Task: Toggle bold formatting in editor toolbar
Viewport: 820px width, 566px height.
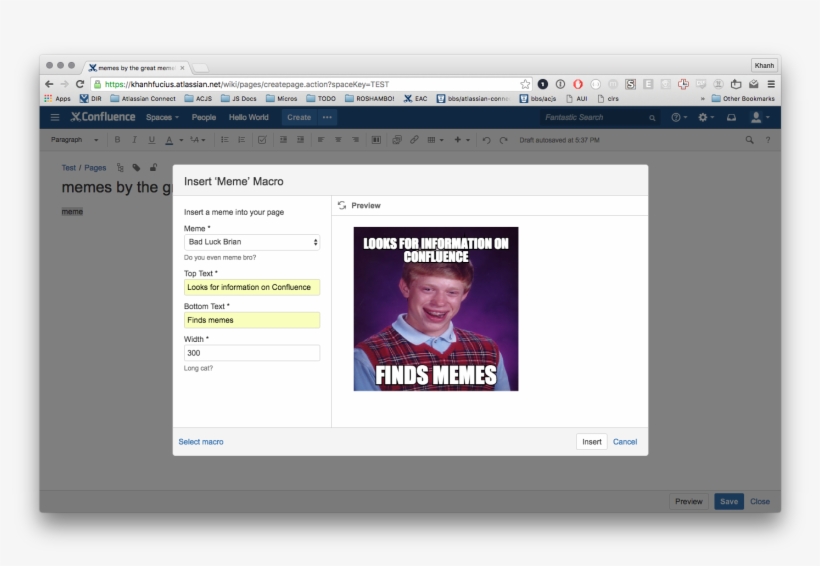Action: pos(117,140)
